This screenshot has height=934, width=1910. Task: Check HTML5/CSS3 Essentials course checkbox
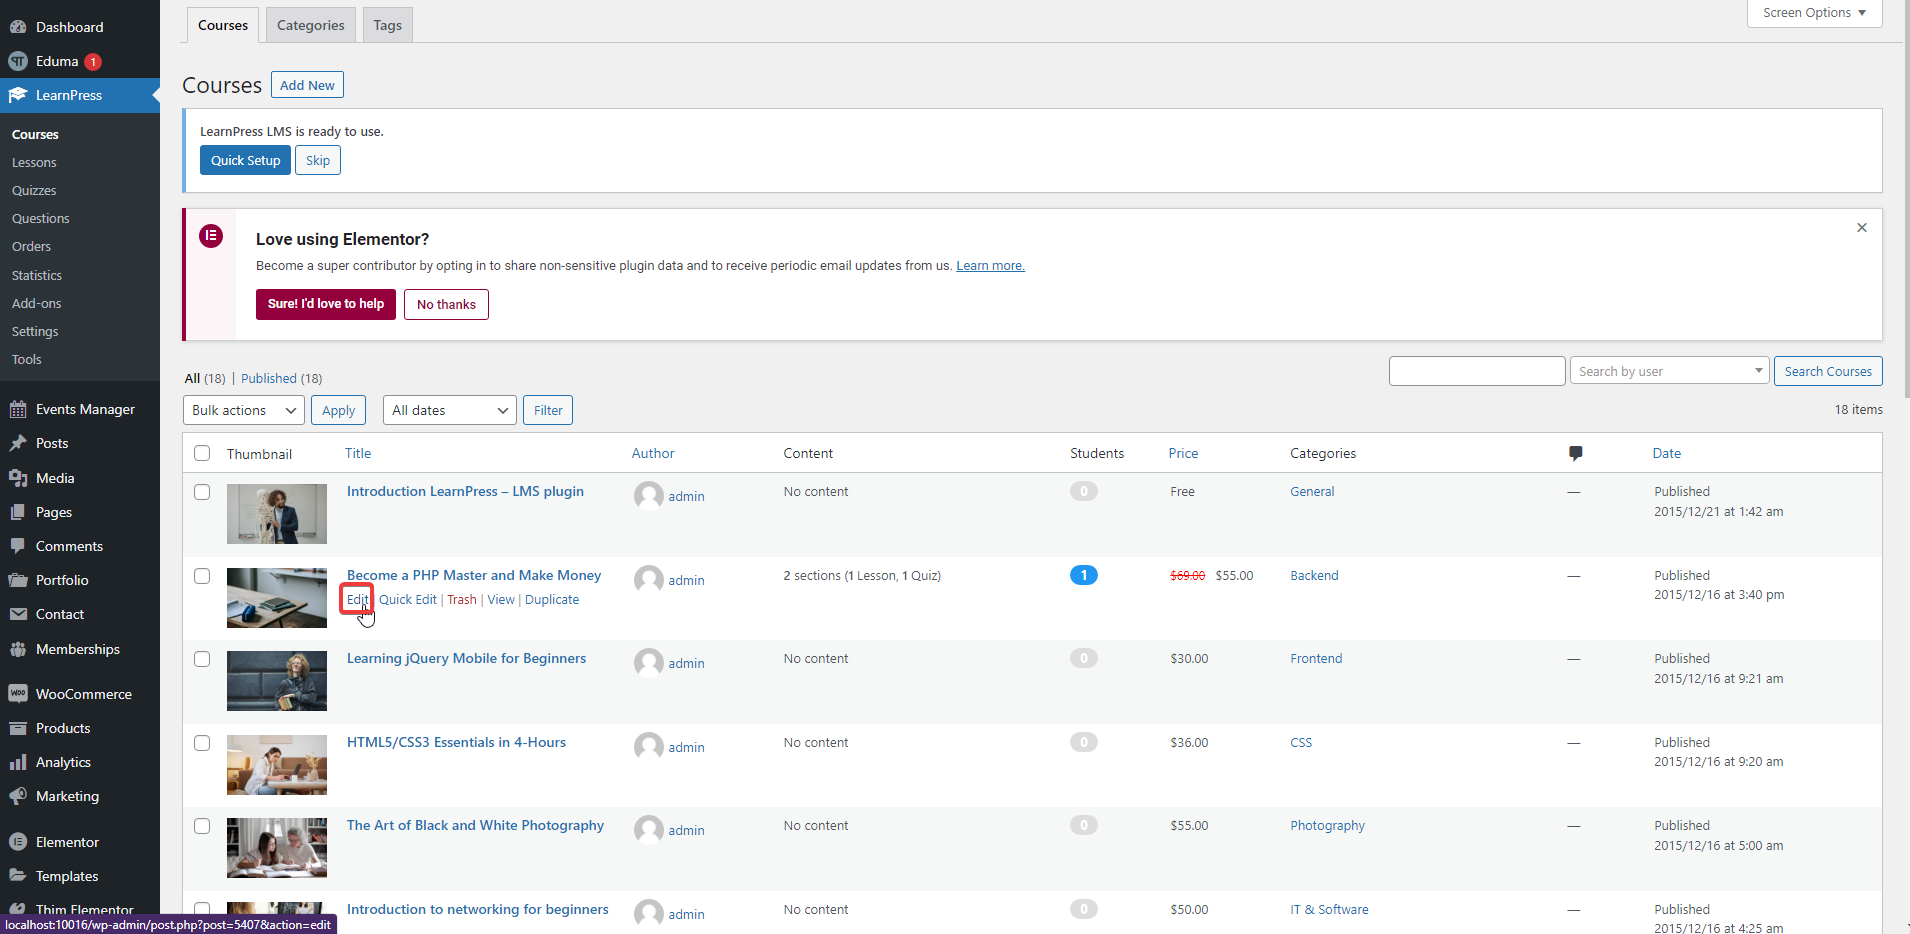pos(202,743)
